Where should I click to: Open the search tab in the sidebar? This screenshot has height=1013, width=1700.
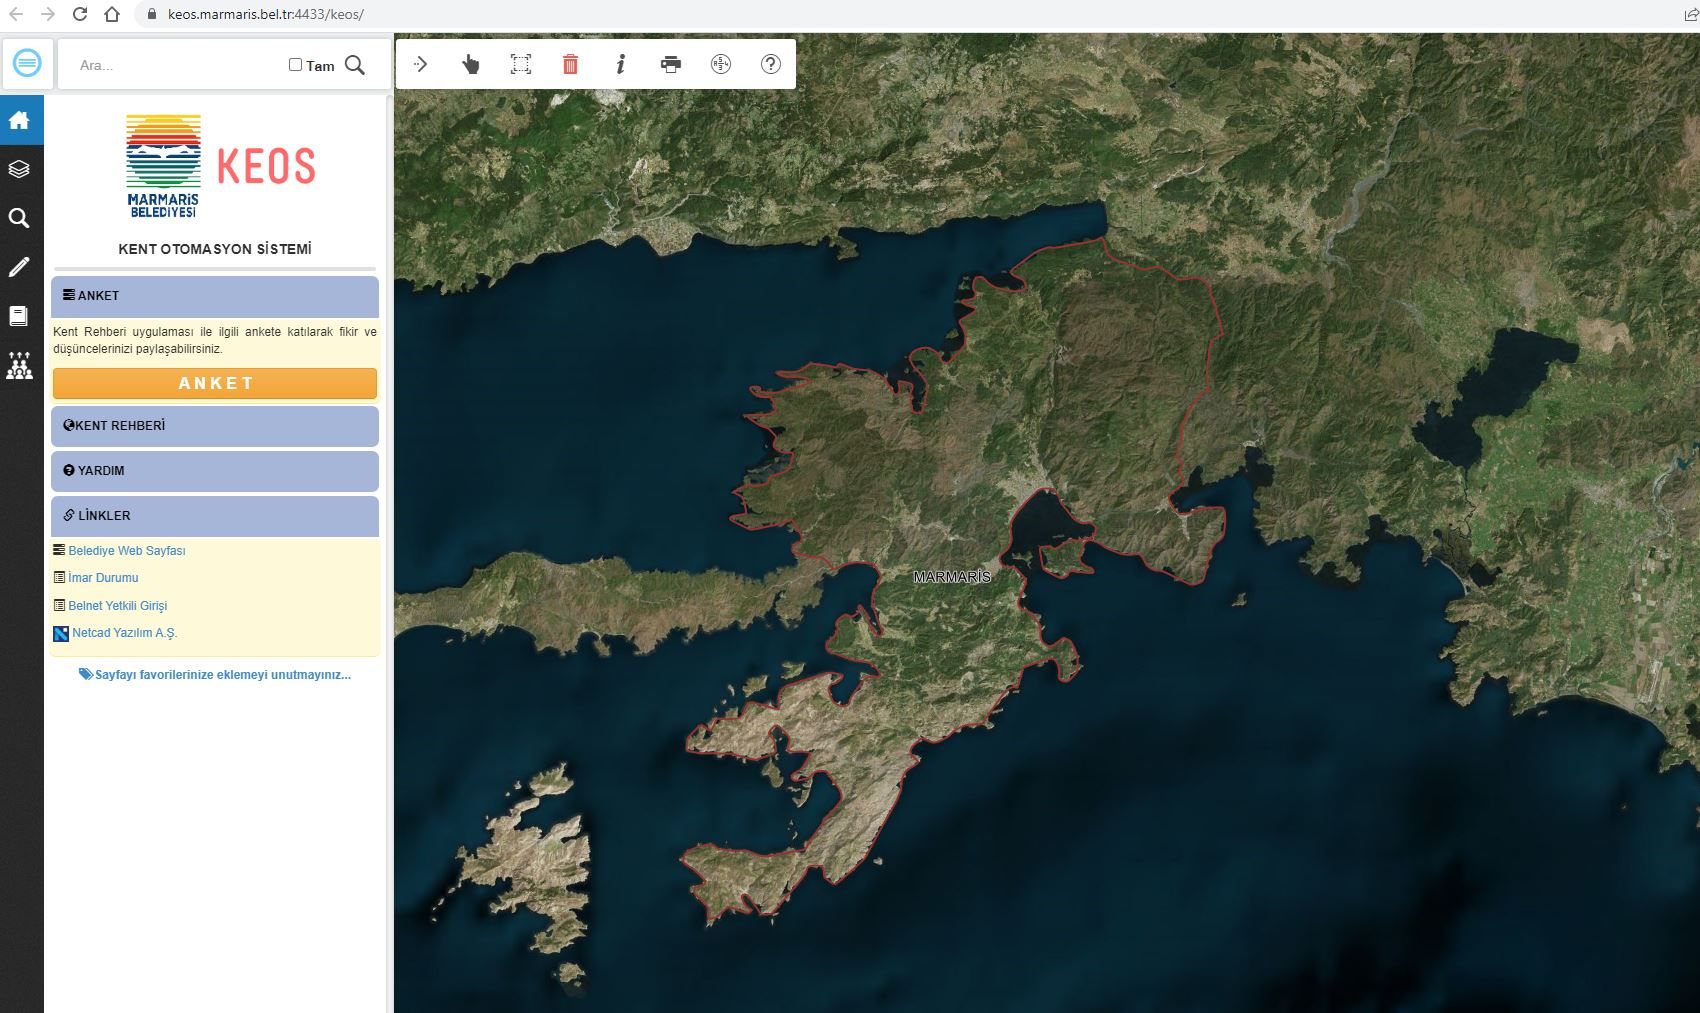[19, 218]
